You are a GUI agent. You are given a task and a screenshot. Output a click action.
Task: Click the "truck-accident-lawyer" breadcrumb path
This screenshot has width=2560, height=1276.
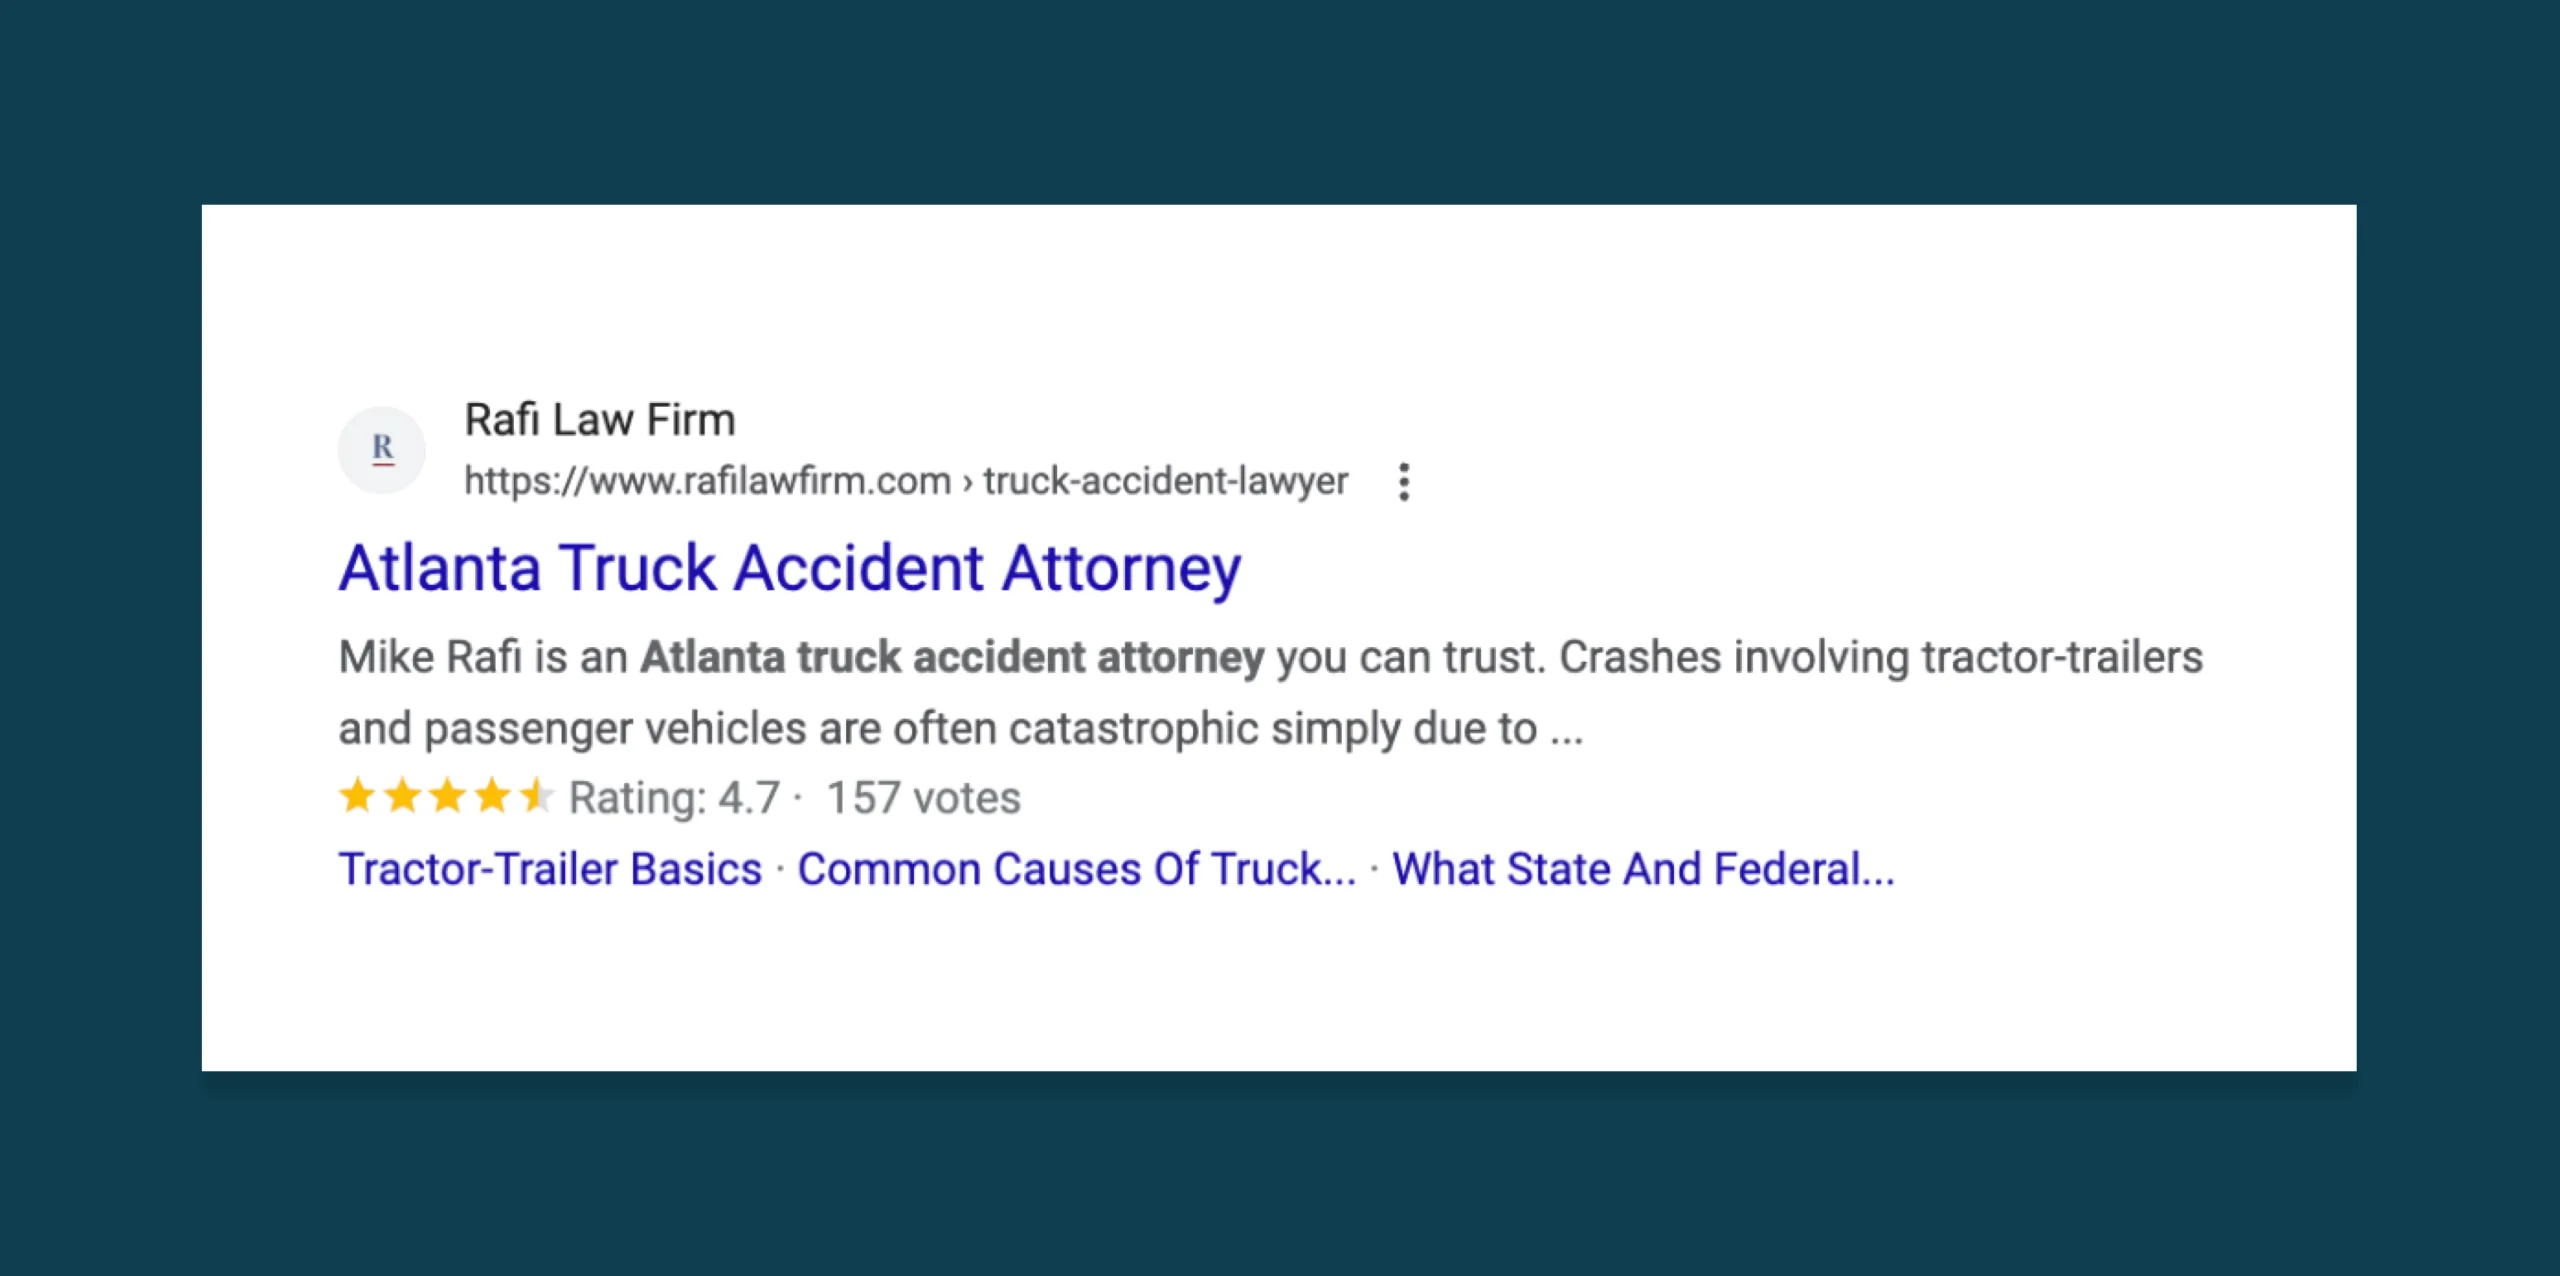(x=1166, y=481)
